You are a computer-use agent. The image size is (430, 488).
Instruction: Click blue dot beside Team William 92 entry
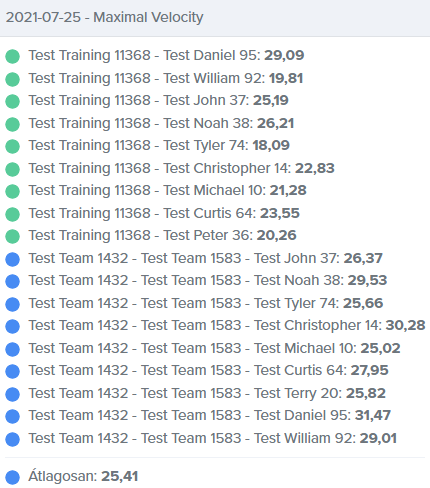(12, 439)
